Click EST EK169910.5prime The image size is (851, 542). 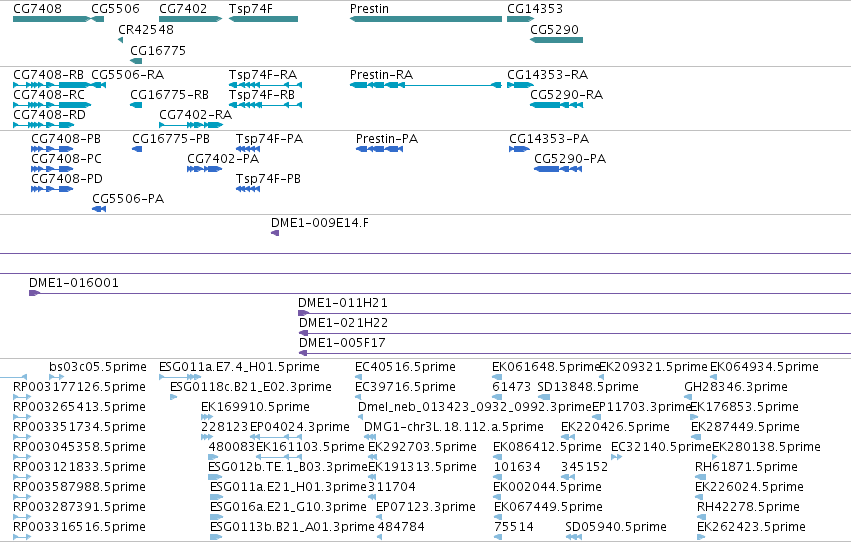pos(207,417)
